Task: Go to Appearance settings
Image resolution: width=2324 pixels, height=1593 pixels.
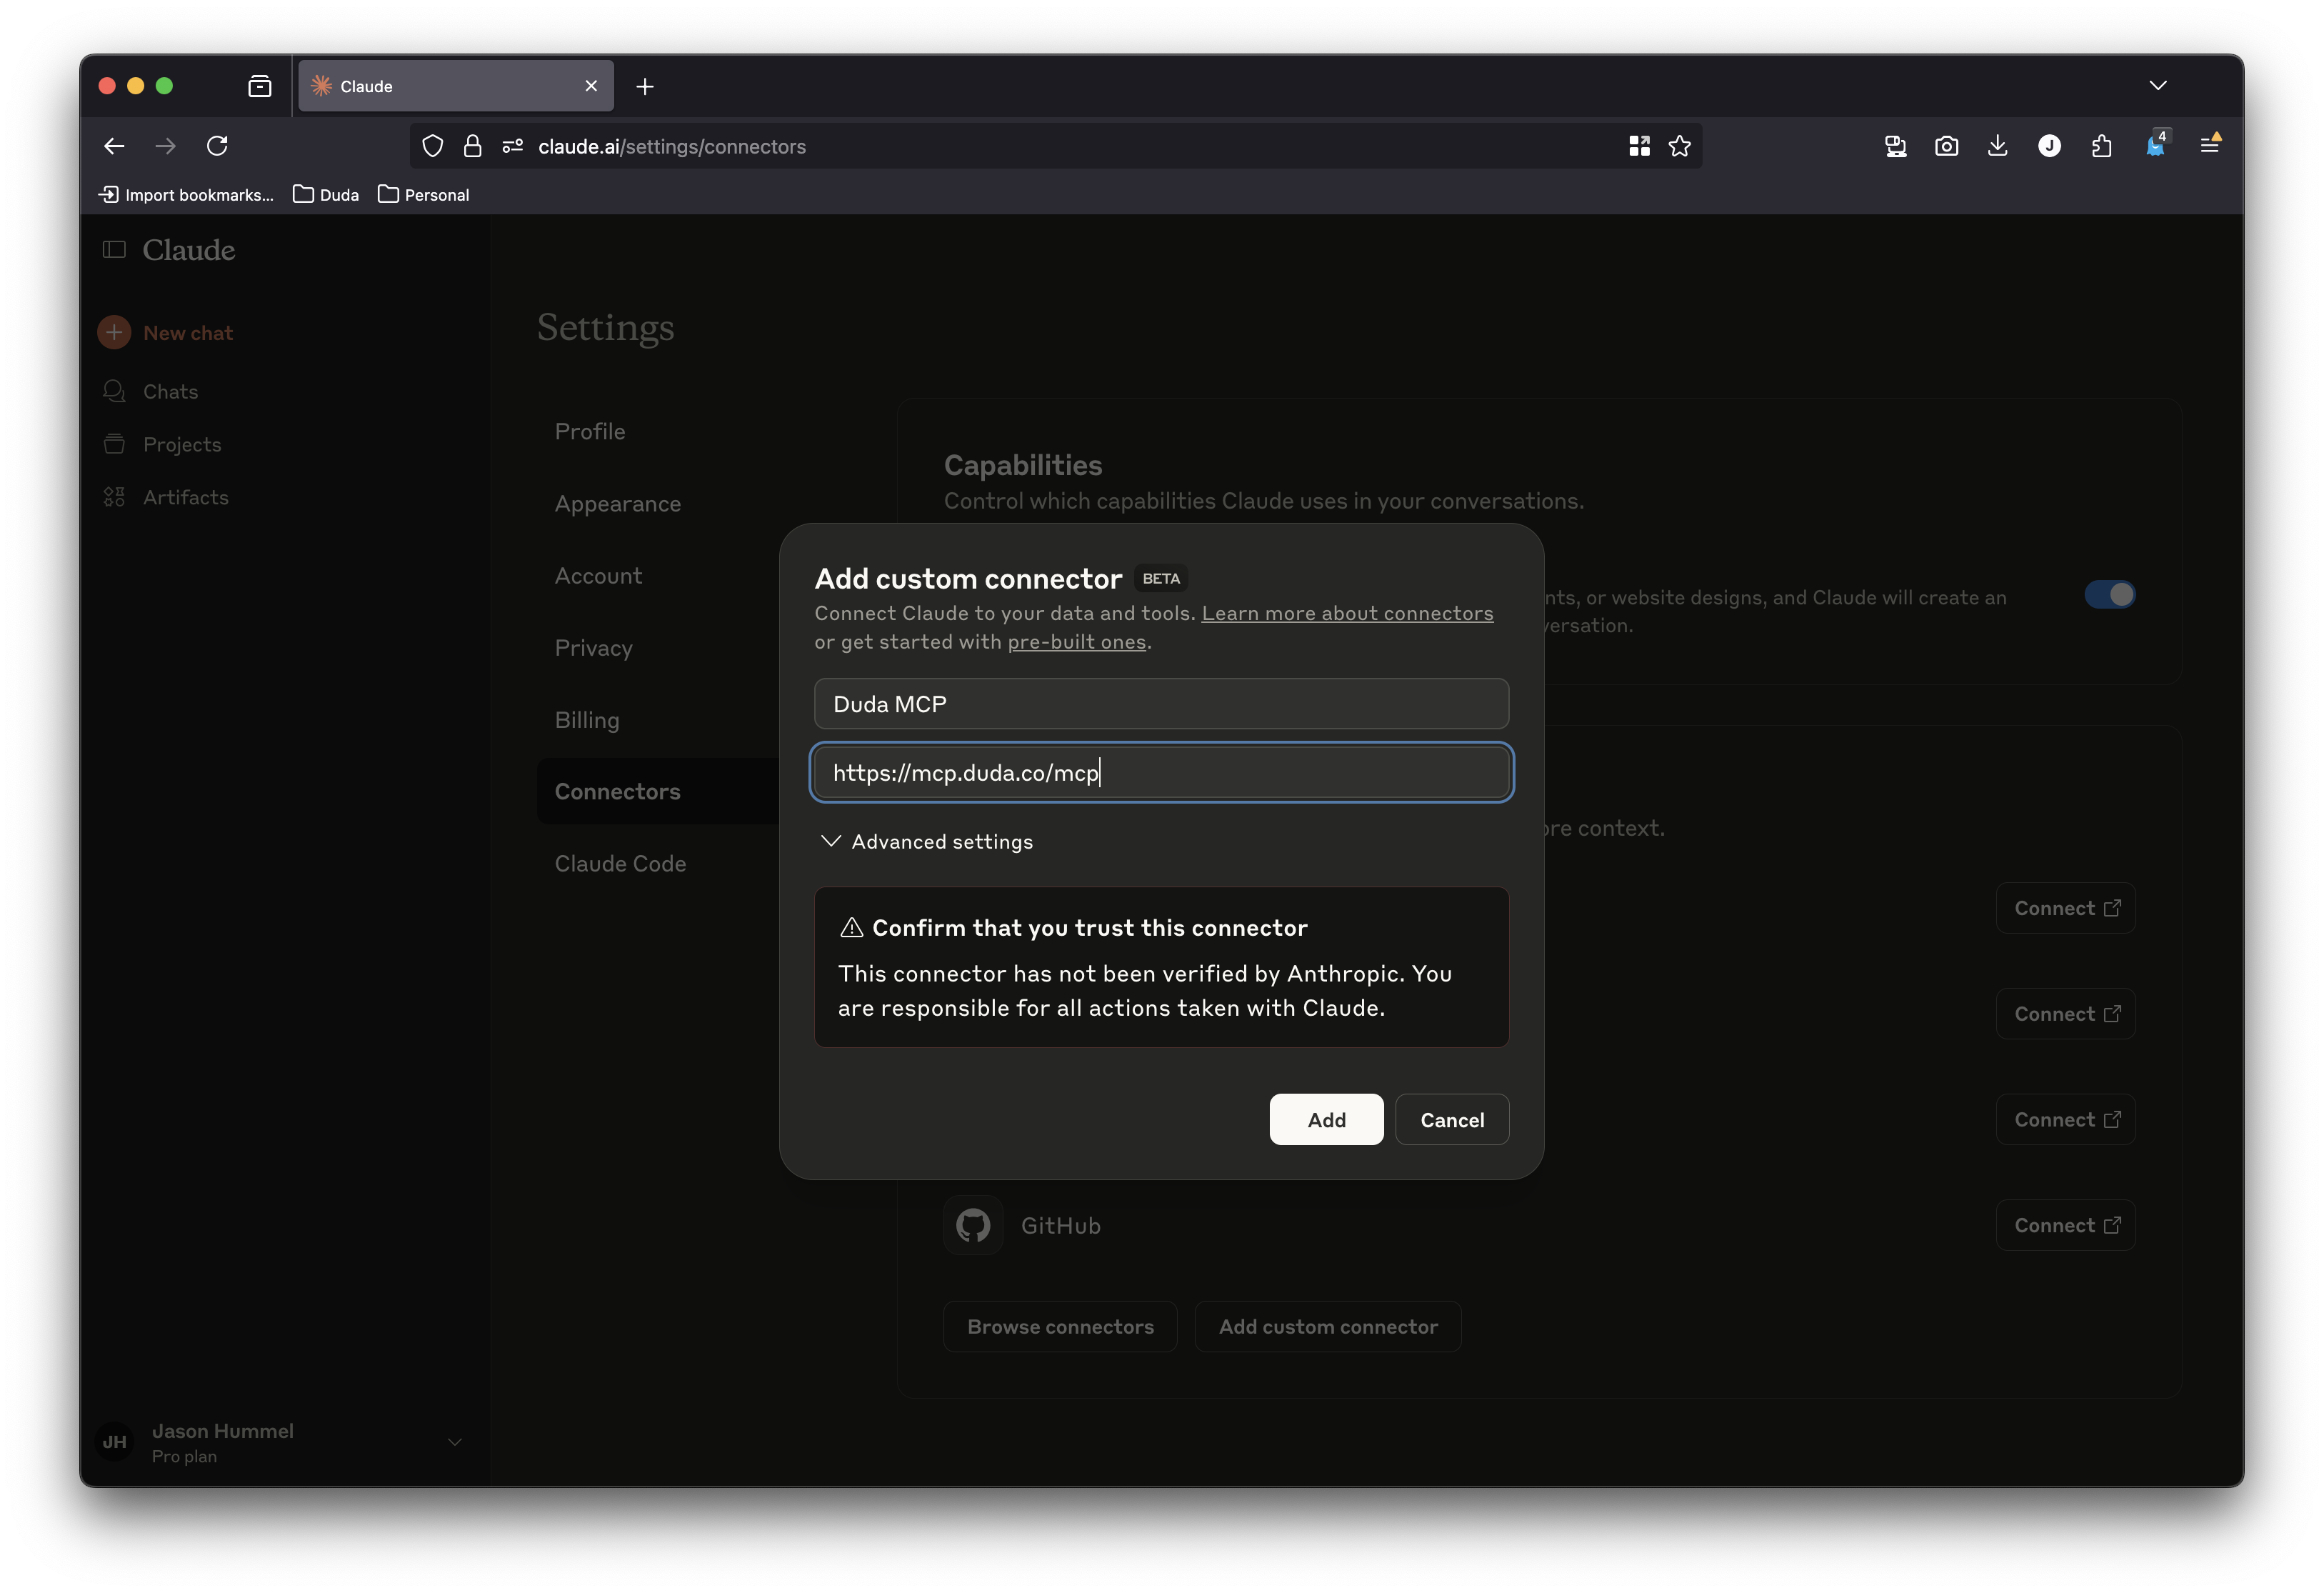Action: pos(618,503)
